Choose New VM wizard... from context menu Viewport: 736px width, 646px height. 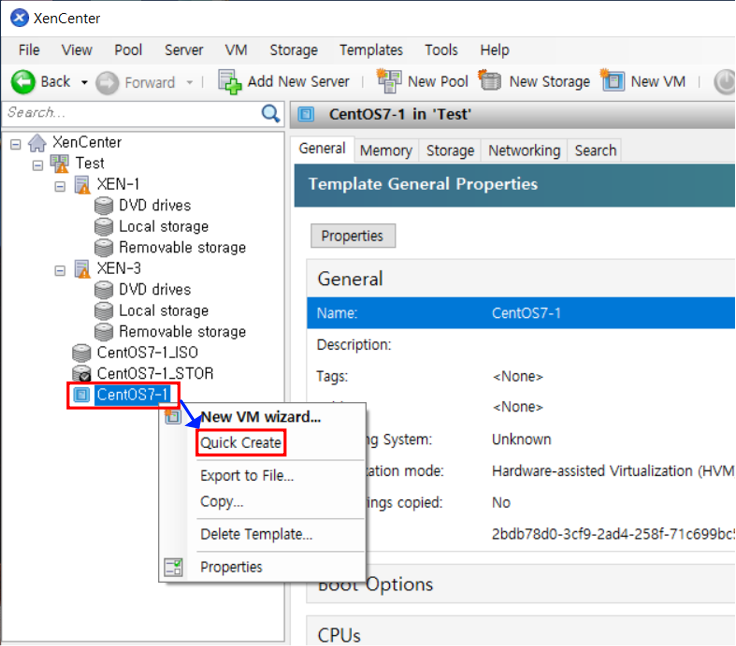pyautogui.click(x=261, y=417)
